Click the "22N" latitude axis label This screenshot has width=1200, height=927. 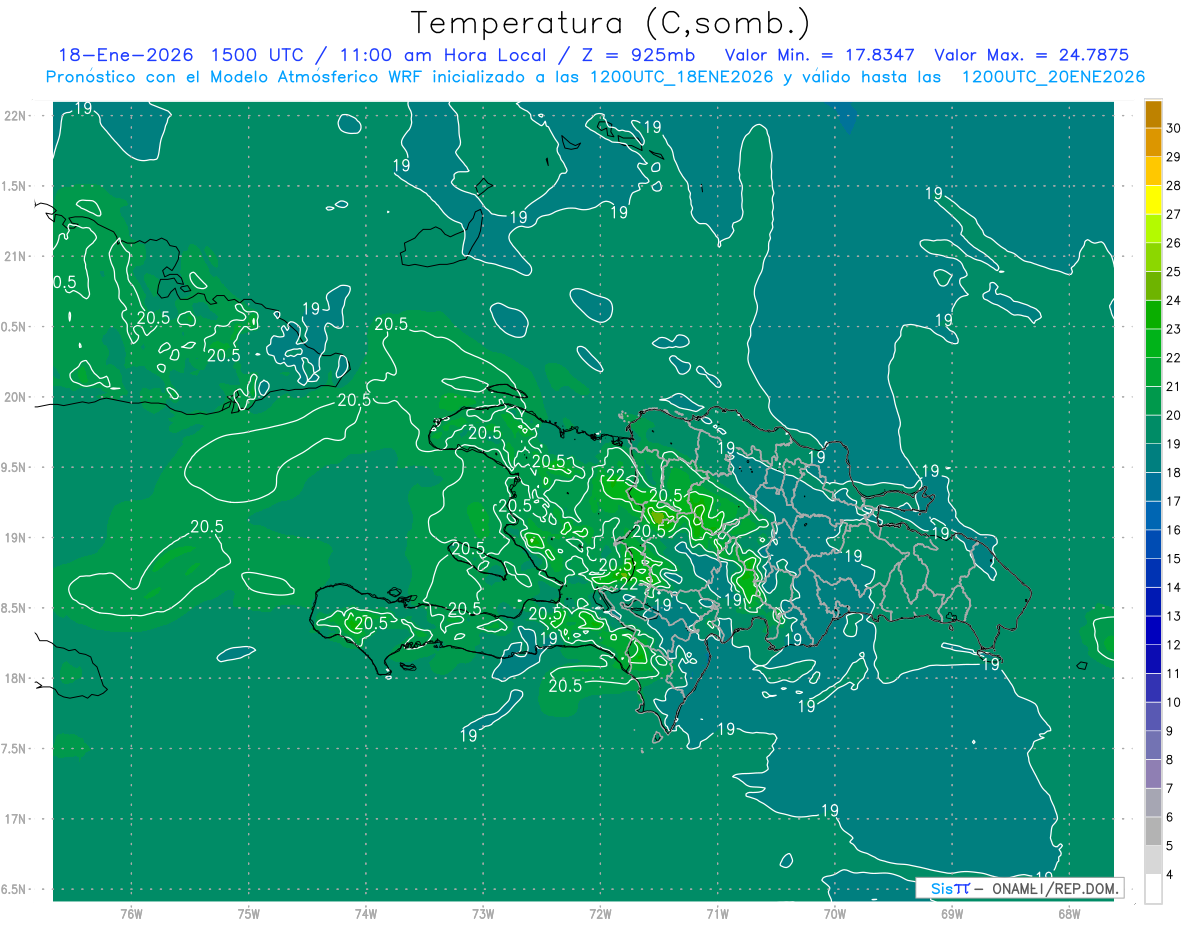[16, 116]
